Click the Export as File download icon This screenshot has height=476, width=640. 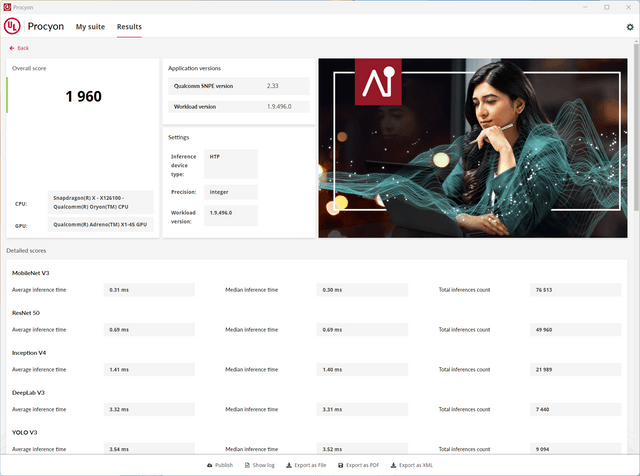[289, 465]
